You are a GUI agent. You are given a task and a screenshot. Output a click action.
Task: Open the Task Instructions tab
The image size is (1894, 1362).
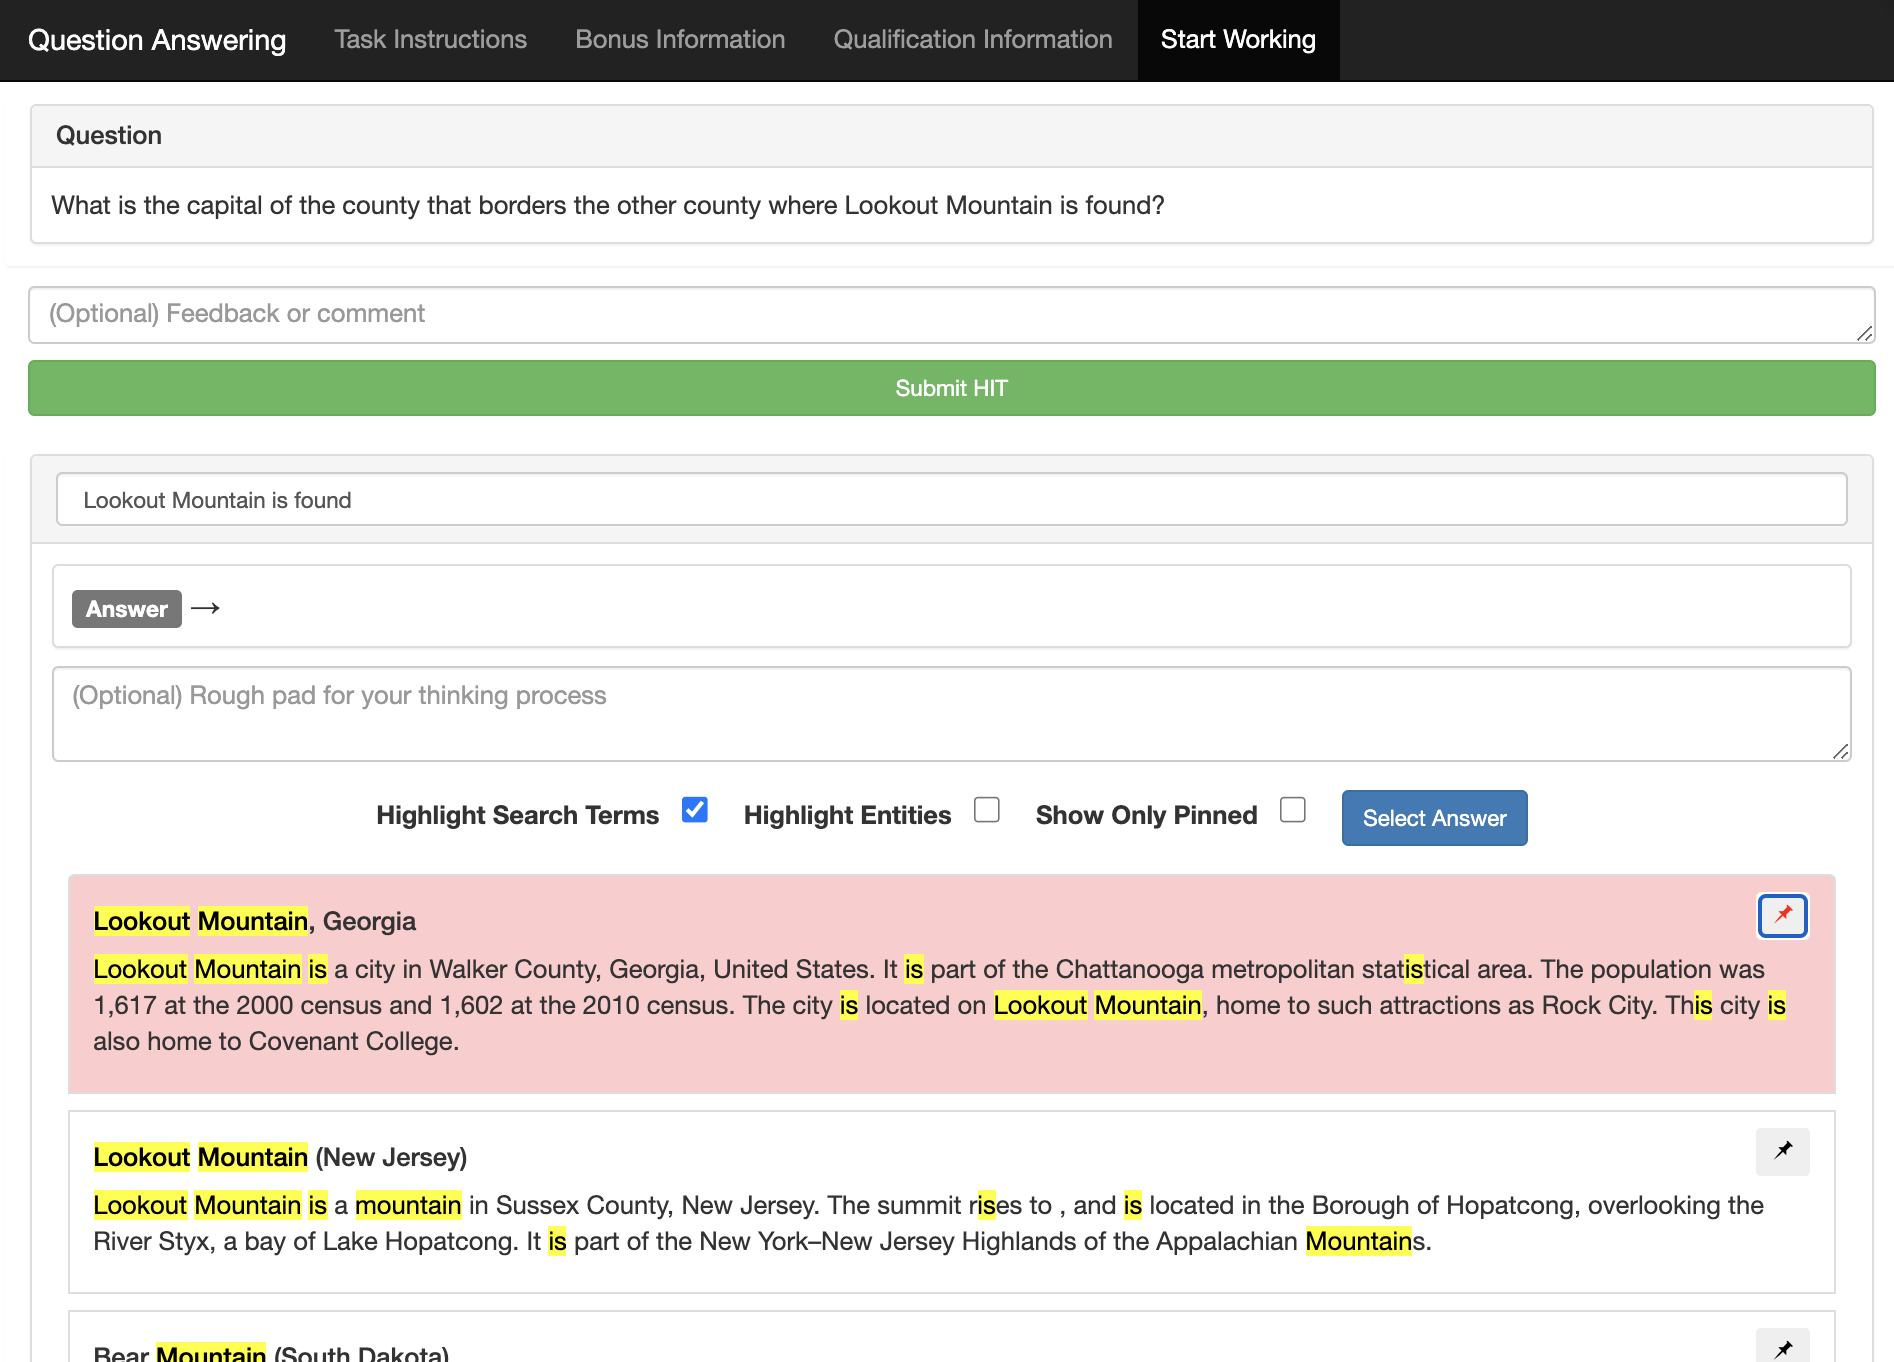(x=430, y=40)
